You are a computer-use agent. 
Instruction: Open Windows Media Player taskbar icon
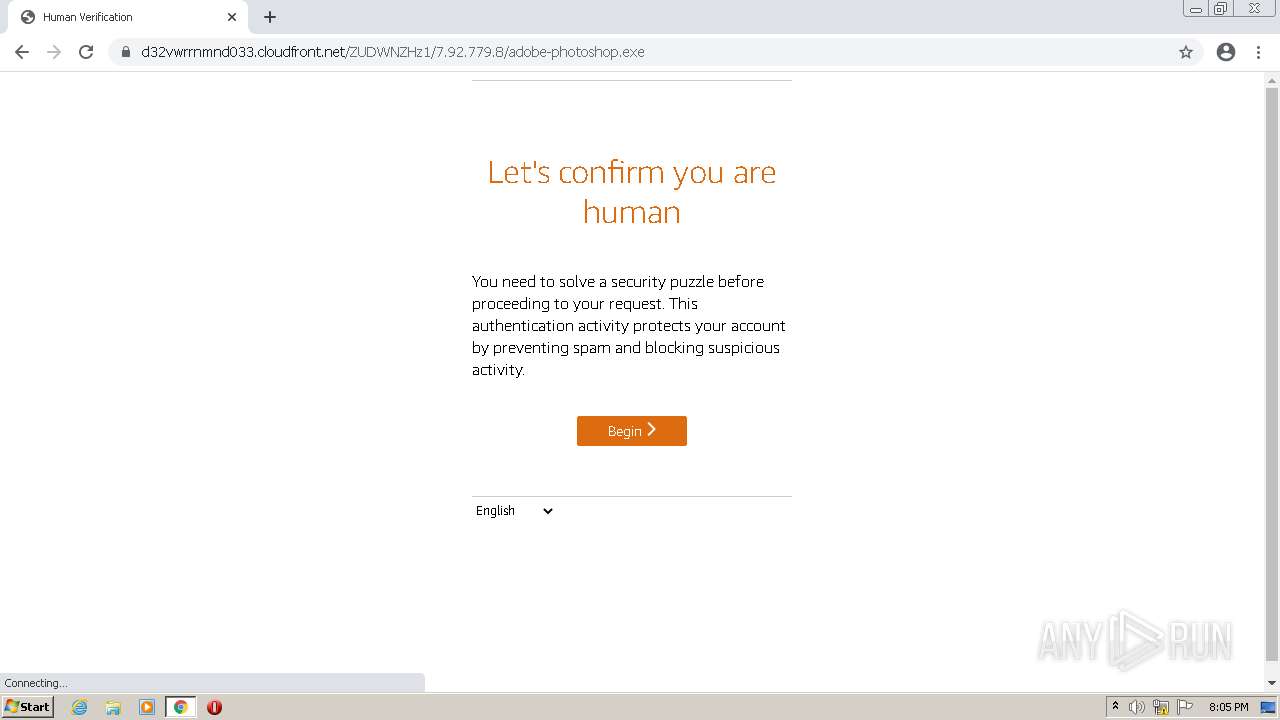click(147, 707)
